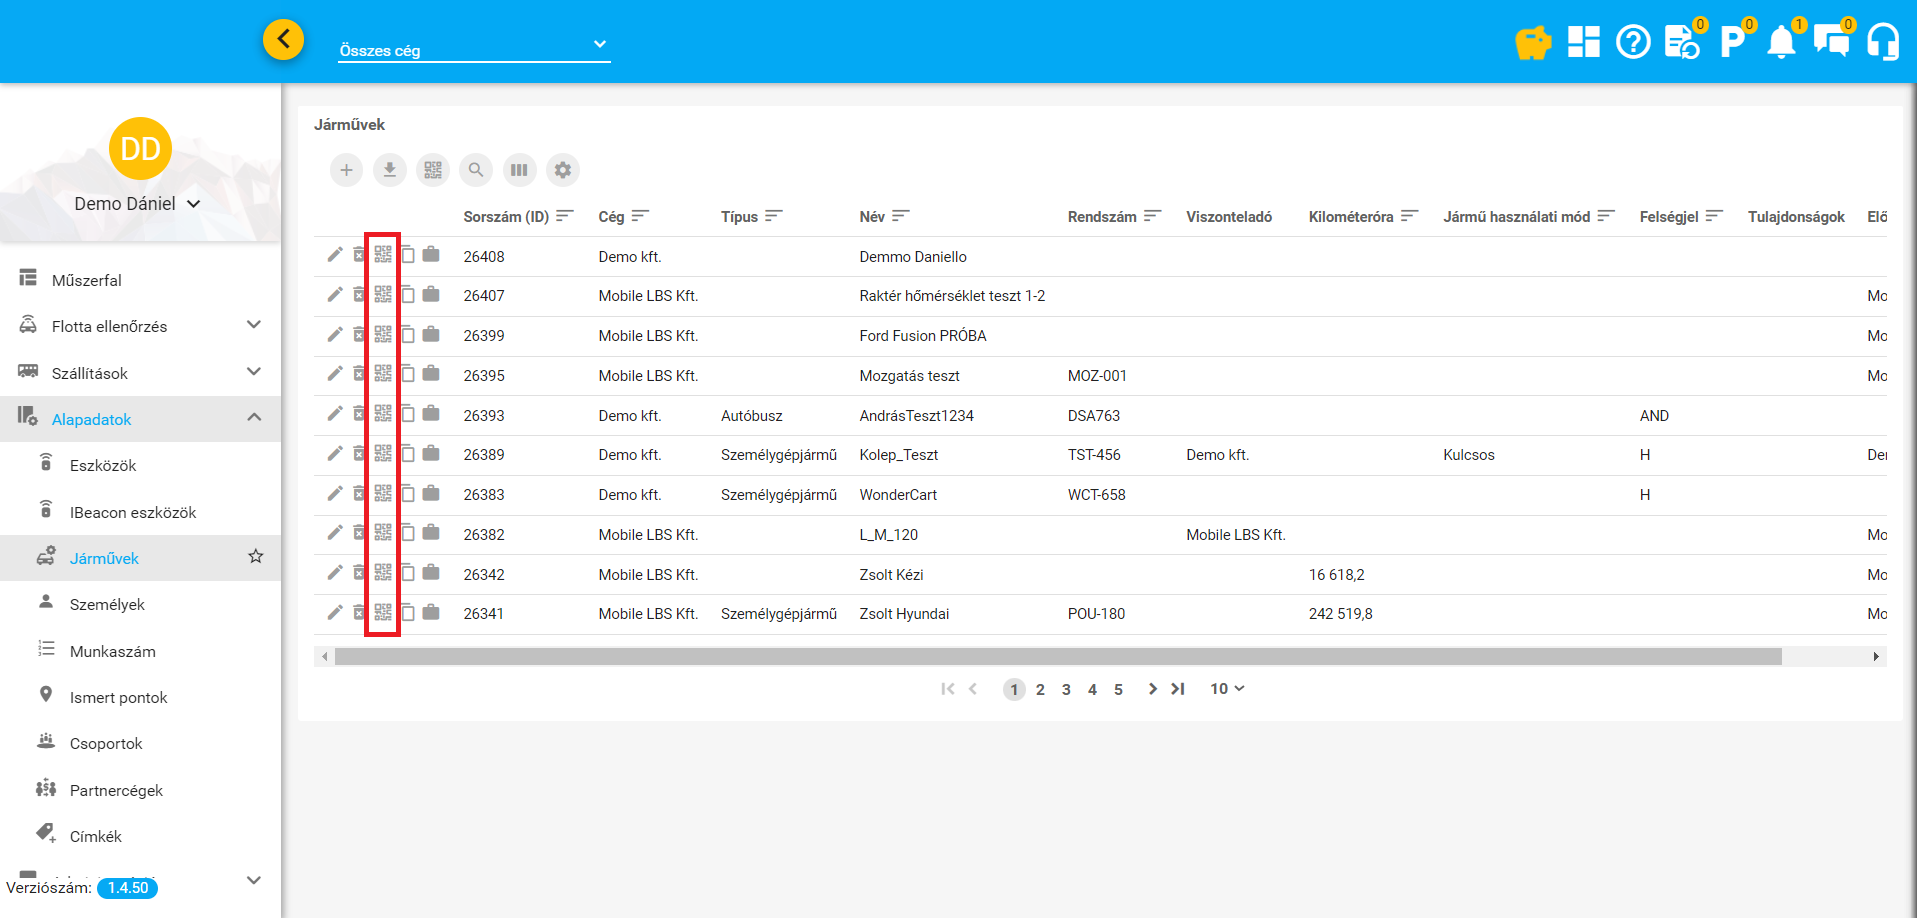Sort by the Sorszám (ID) column header
The image size is (1917, 918).
point(506,217)
